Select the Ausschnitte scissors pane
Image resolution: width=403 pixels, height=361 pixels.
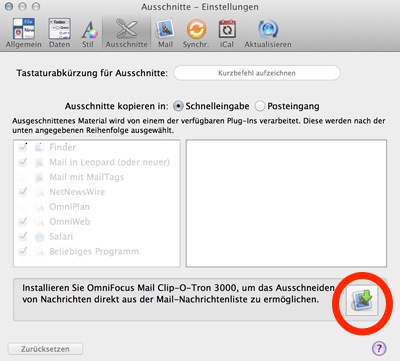point(127,33)
